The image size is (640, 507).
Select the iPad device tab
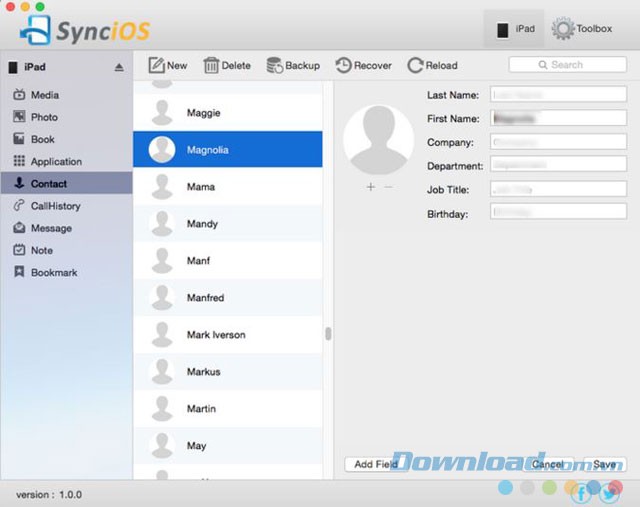tap(514, 29)
